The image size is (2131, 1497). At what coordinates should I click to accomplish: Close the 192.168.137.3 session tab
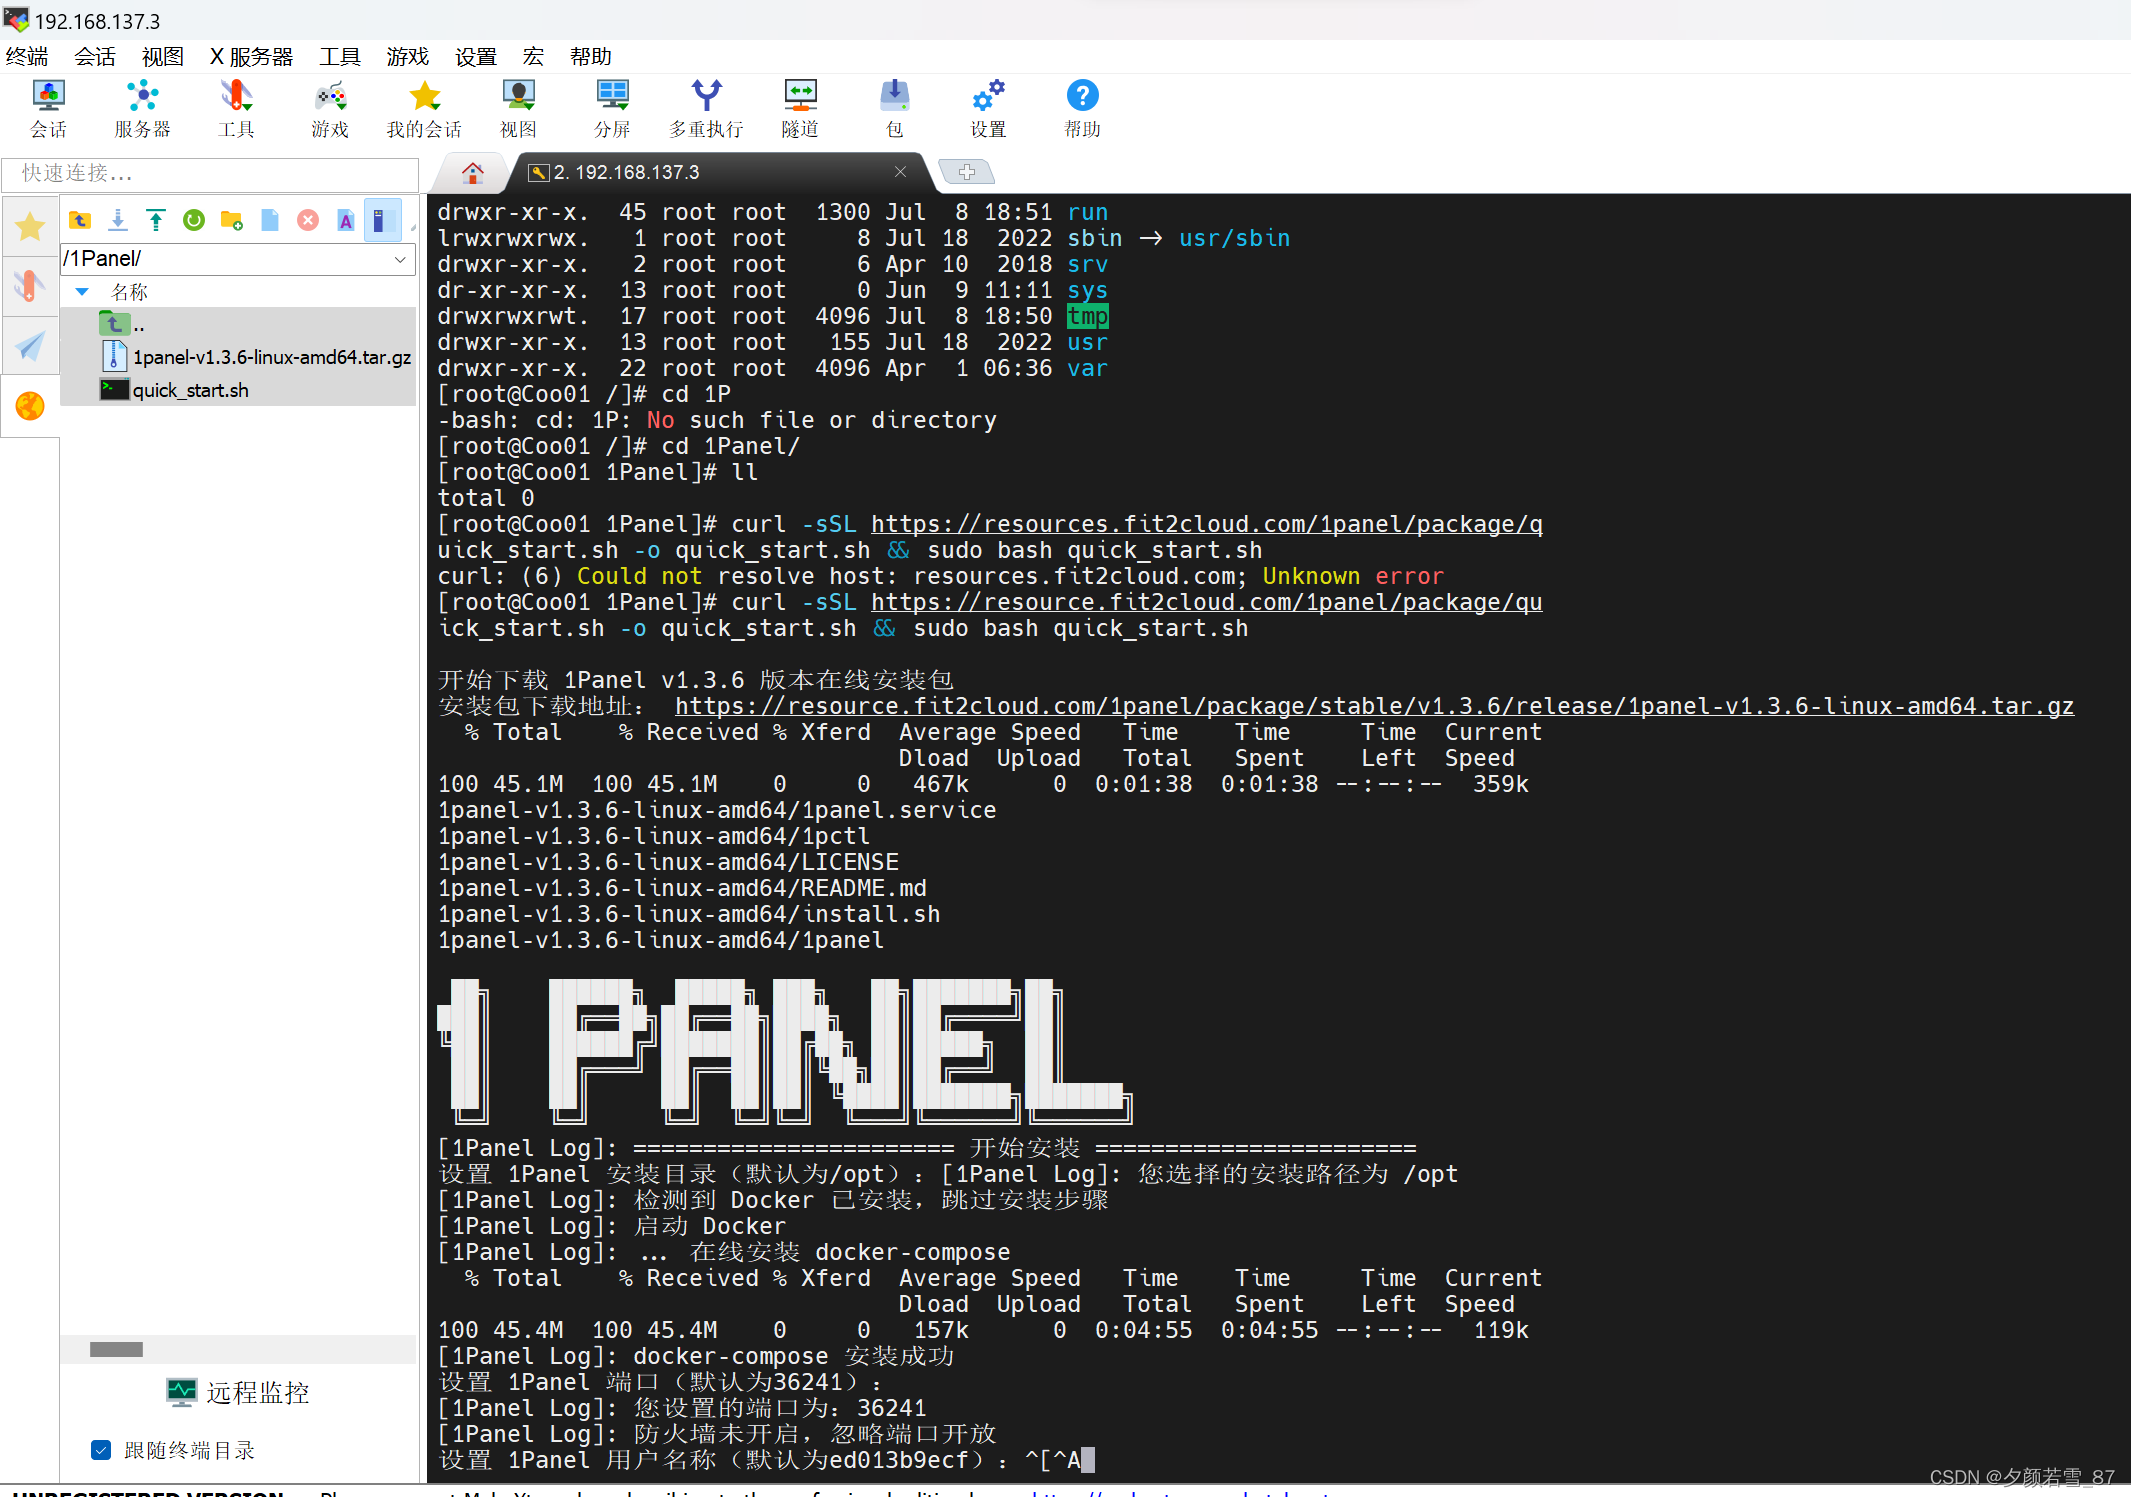[x=900, y=172]
